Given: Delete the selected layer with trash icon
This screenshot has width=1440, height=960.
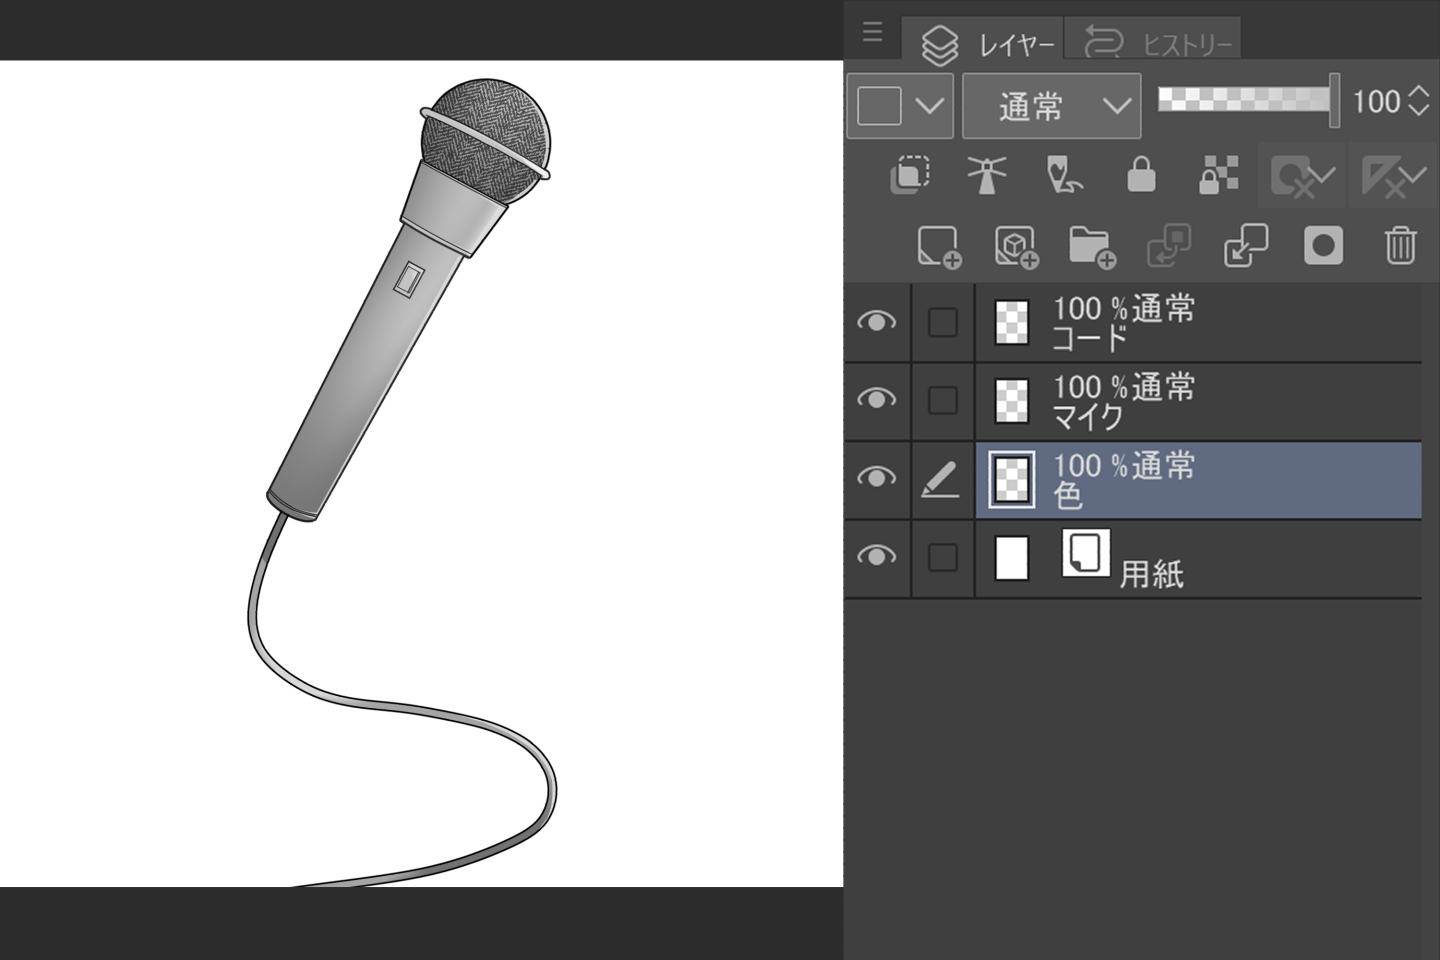Looking at the screenshot, I should pos(1399,246).
